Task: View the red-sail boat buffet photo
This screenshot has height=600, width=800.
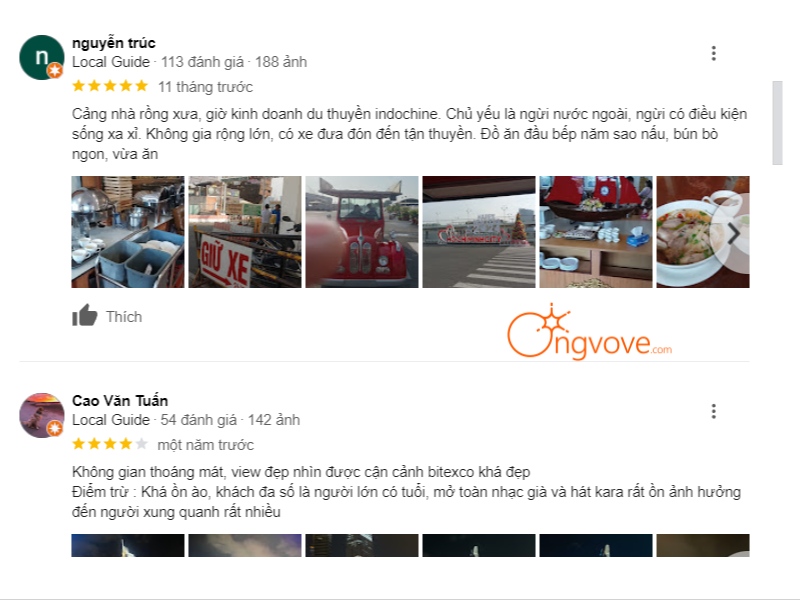Action: (x=596, y=232)
